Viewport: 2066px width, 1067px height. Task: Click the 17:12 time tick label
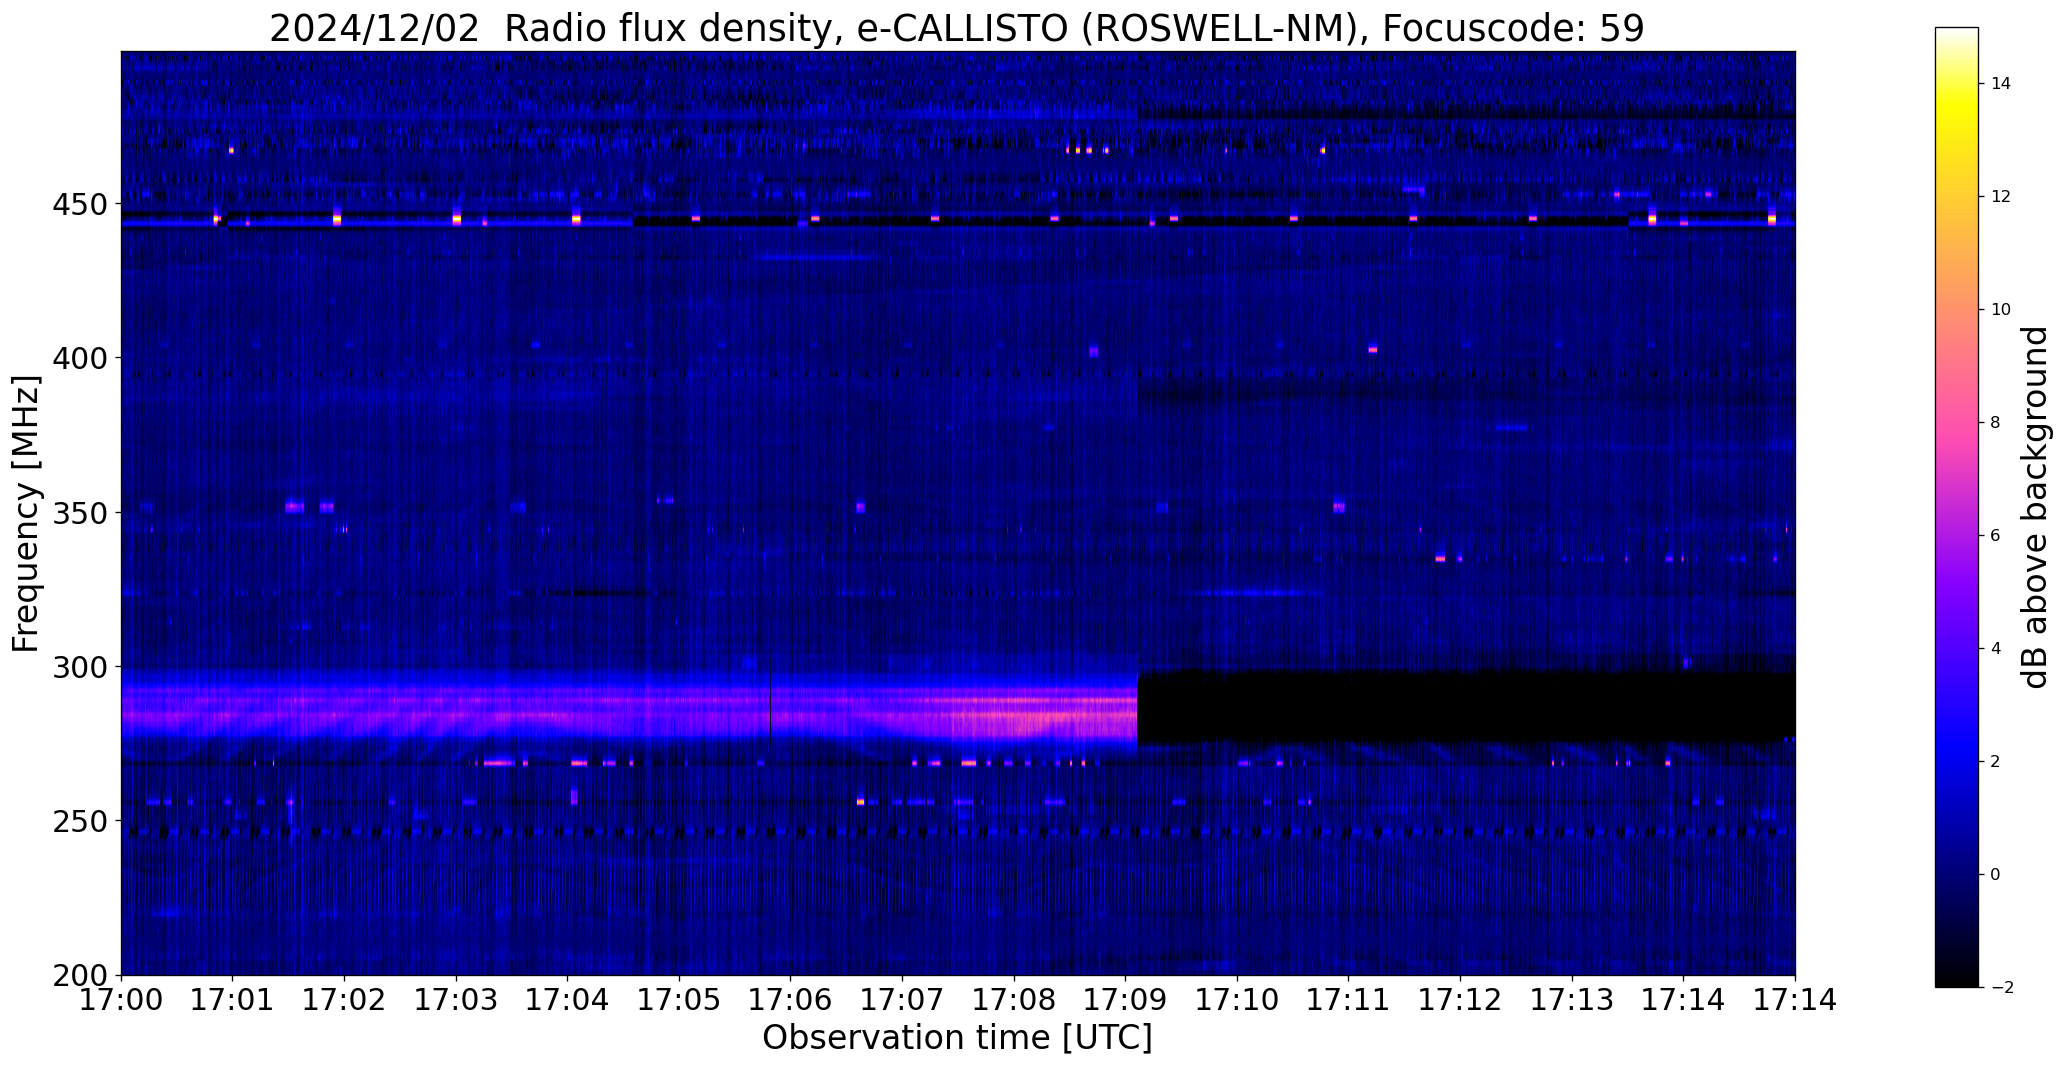(x=1461, y=1000)
